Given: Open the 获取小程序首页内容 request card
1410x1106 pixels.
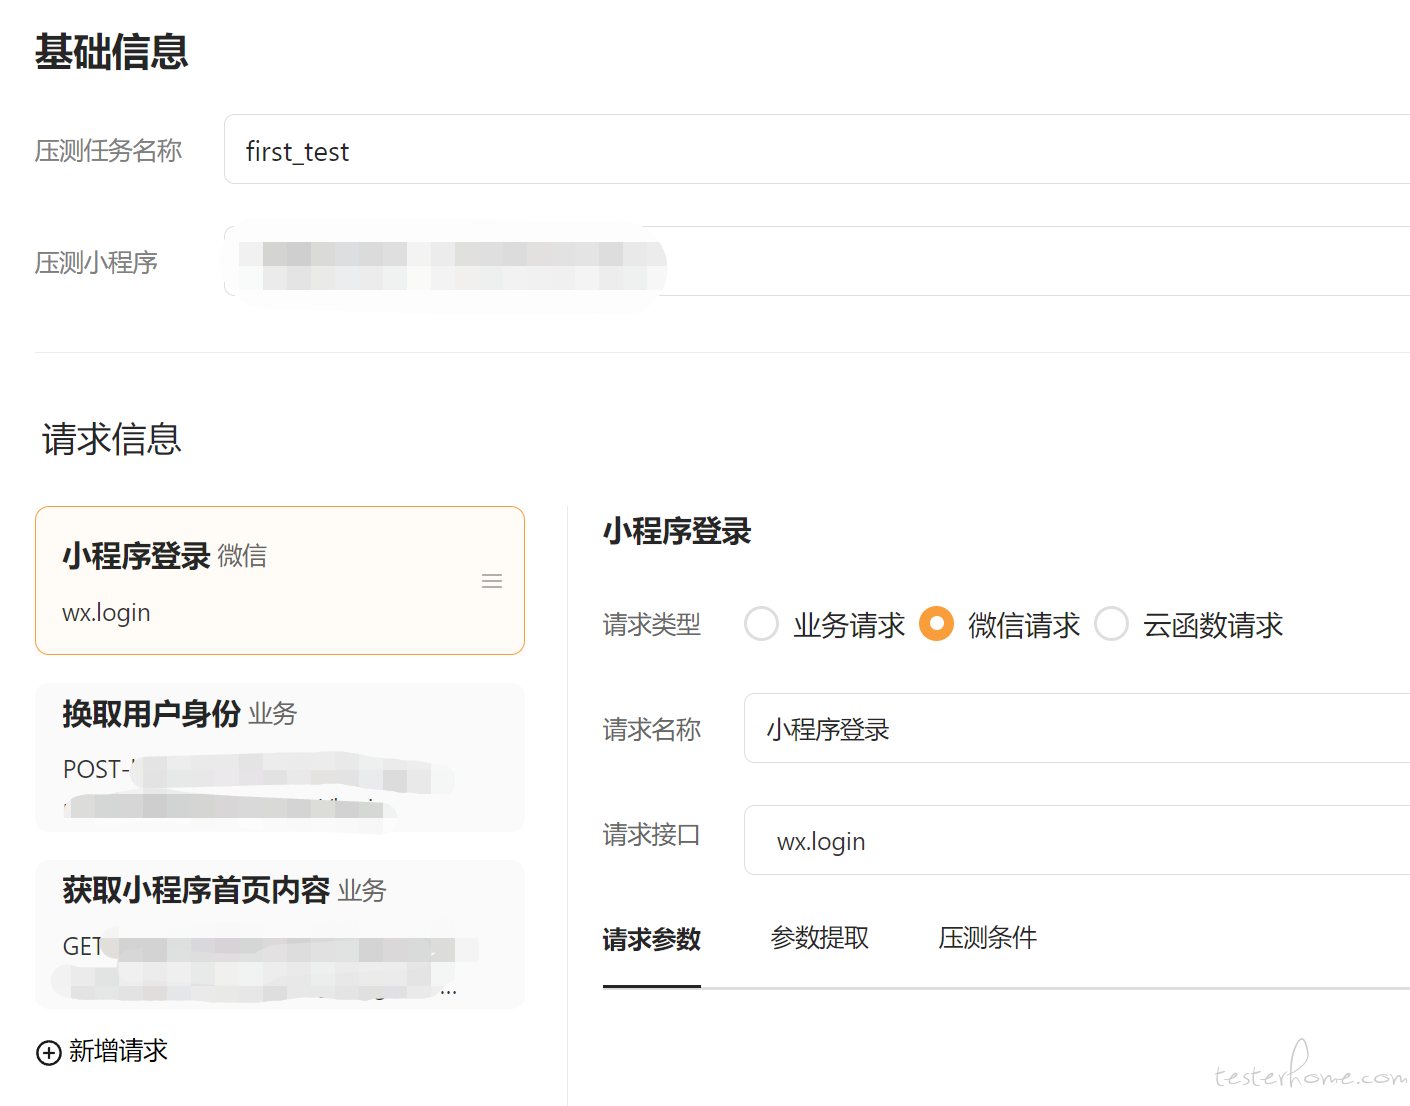Looking at the screenshot, I should (280, 934).
